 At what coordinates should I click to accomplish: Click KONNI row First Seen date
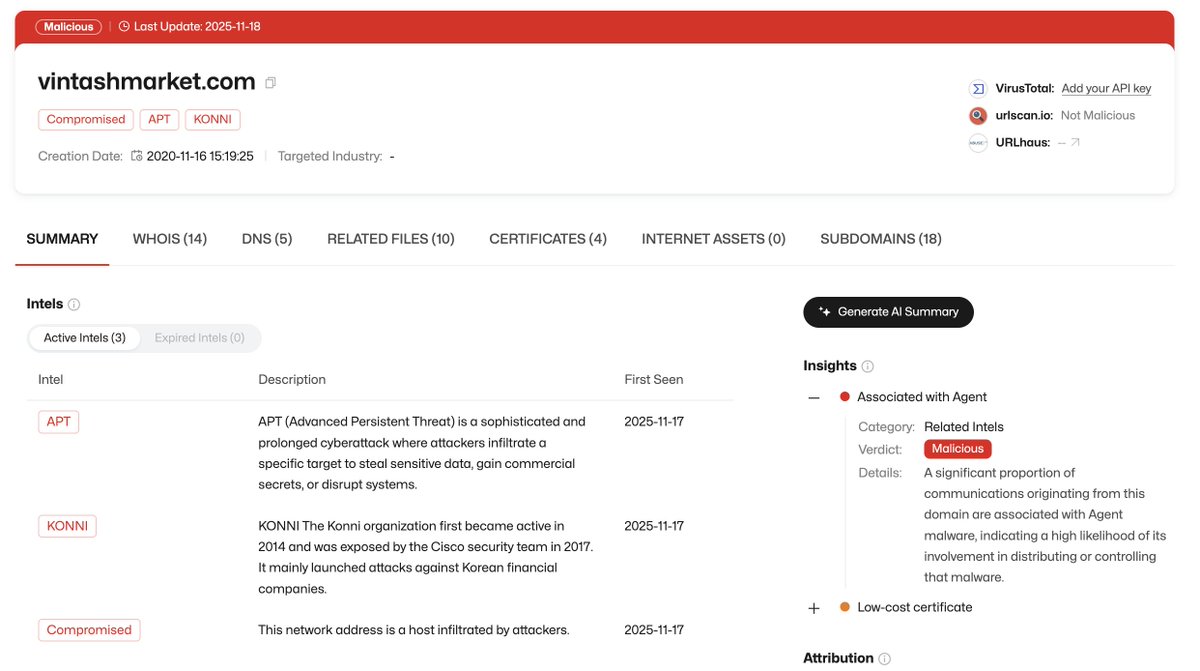pos(654,526)
